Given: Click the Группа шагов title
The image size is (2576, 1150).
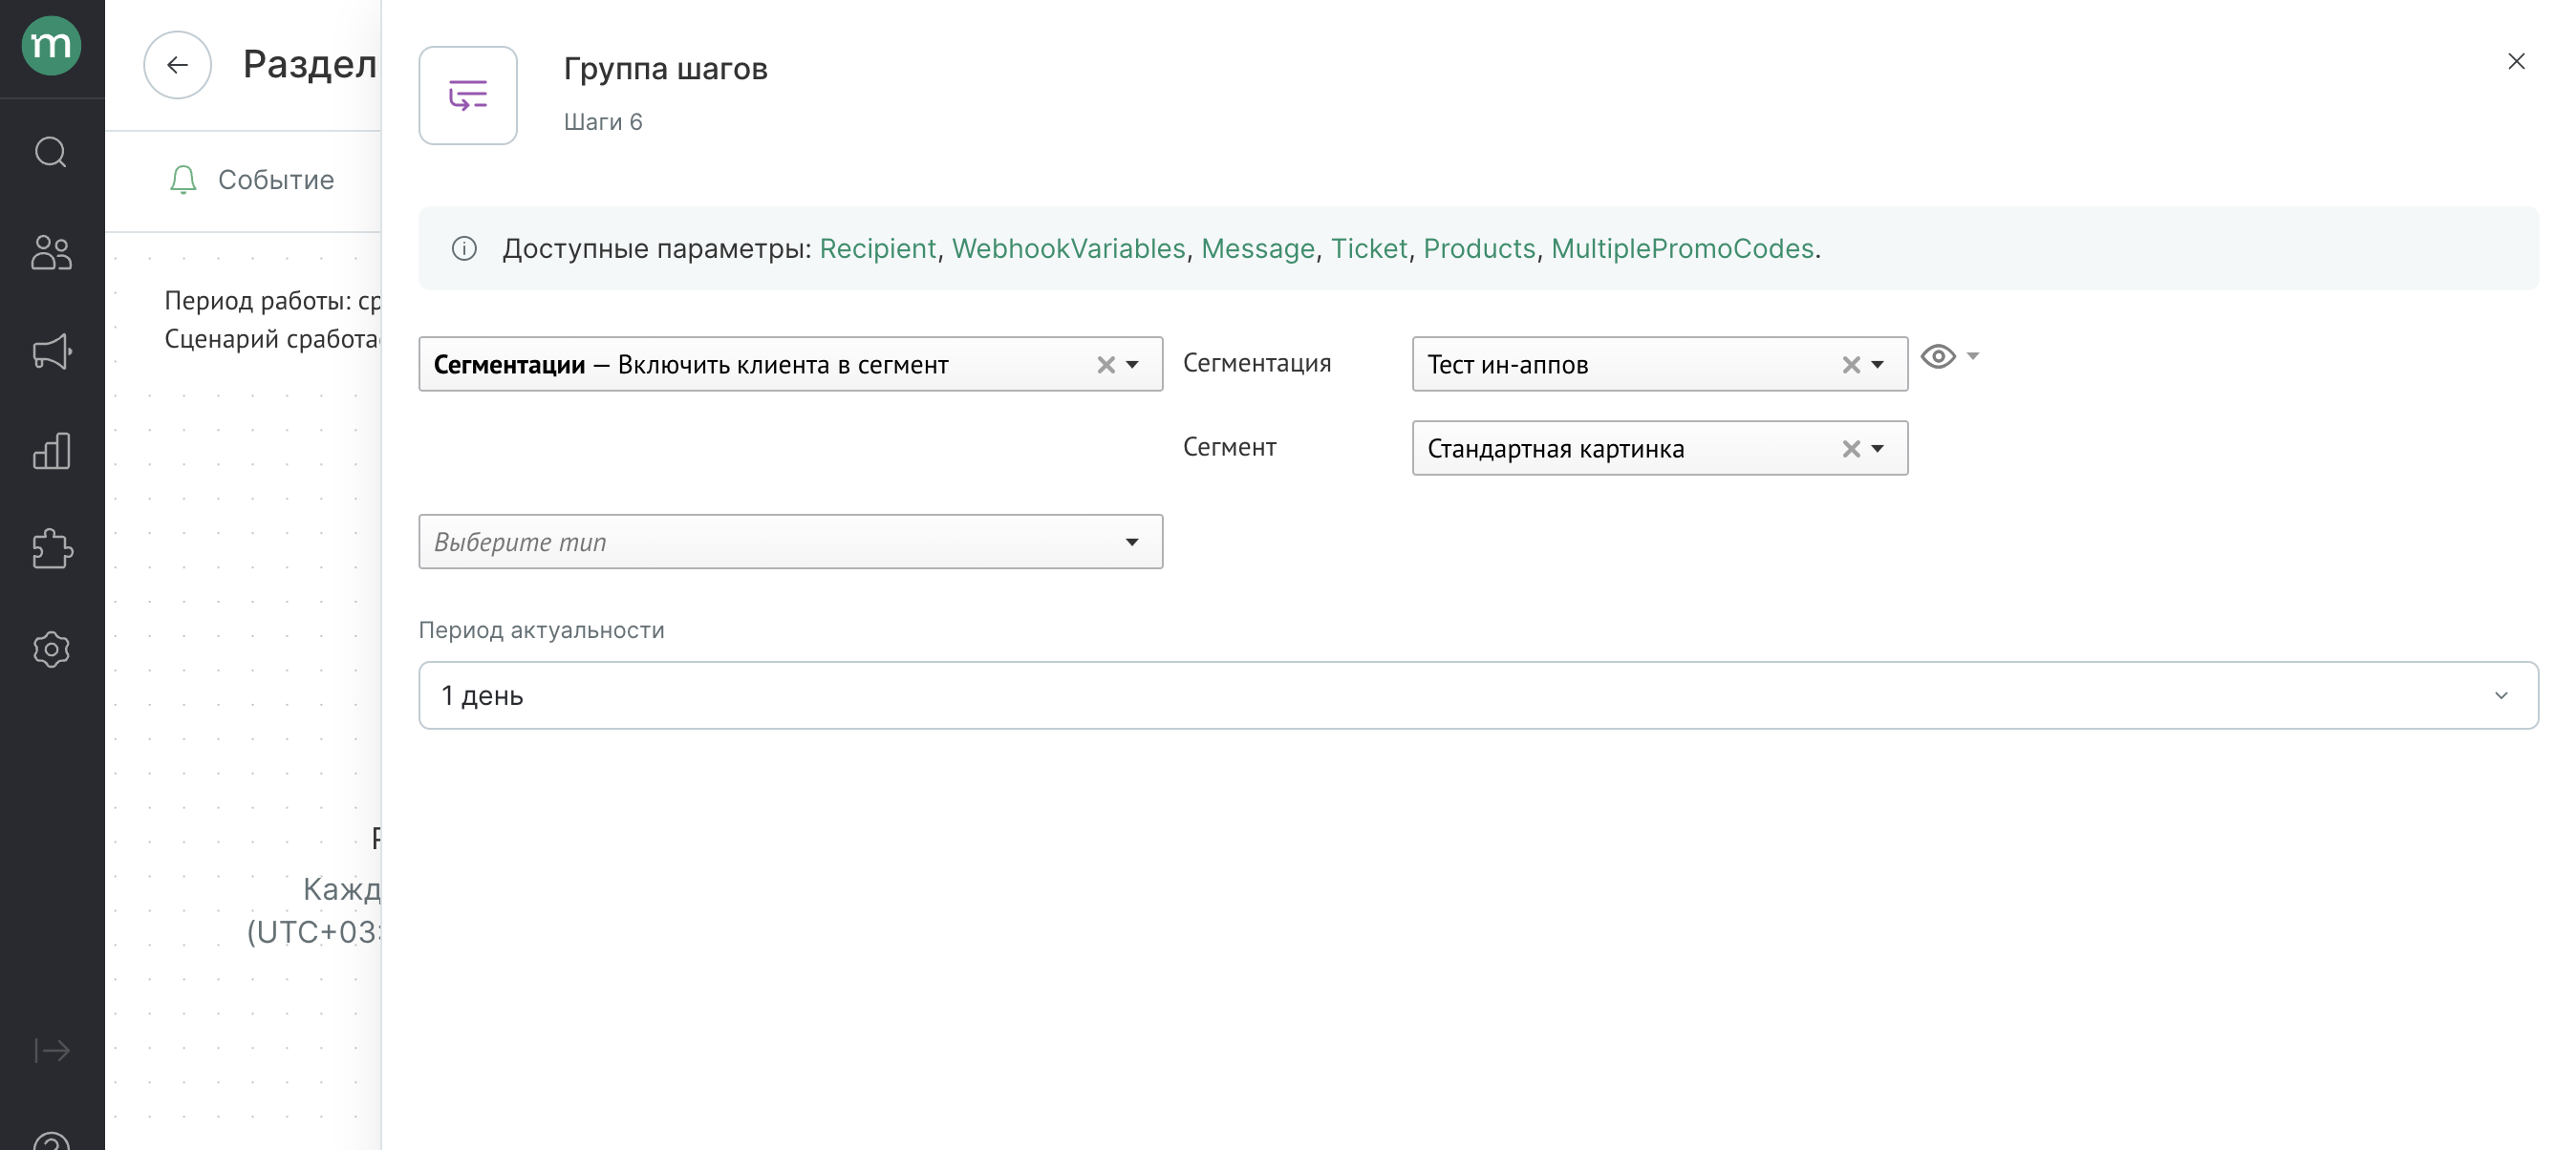Looking at the screenshot, I should pyautogui.click(x=665, y=69).
